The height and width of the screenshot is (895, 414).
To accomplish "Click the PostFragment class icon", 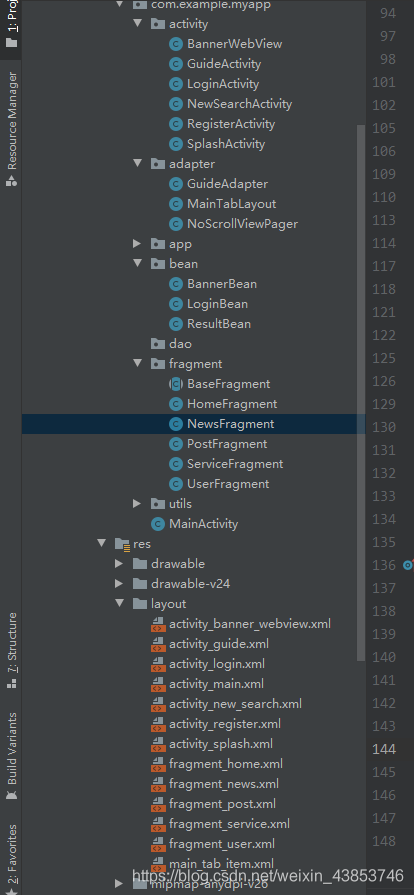I will point(176,444).
